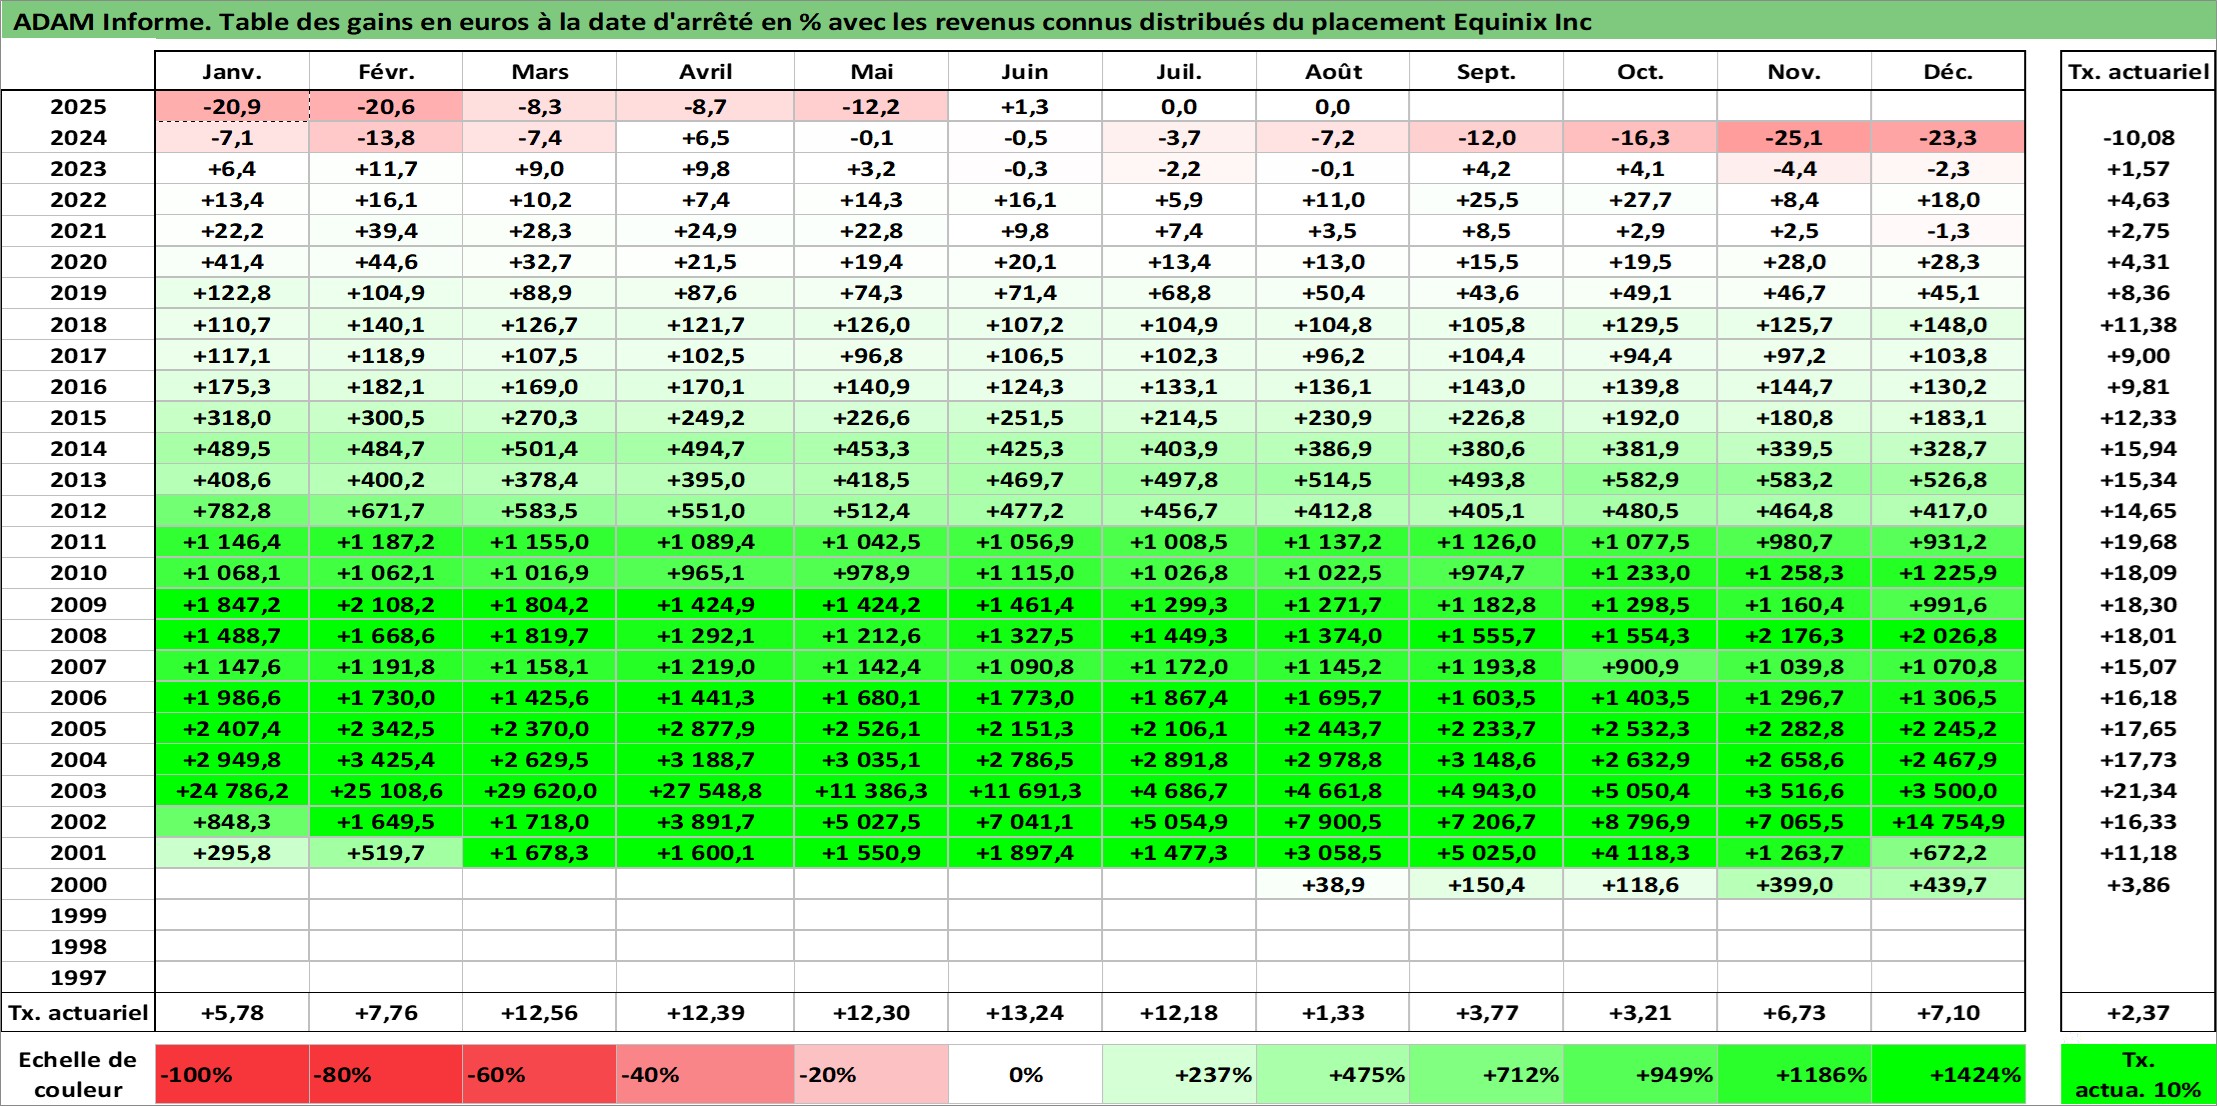The width and height of the screenshot is (2217, 1106).
Task: Click the +782,8 cell in the 2012 row
Action: point(232,511)
